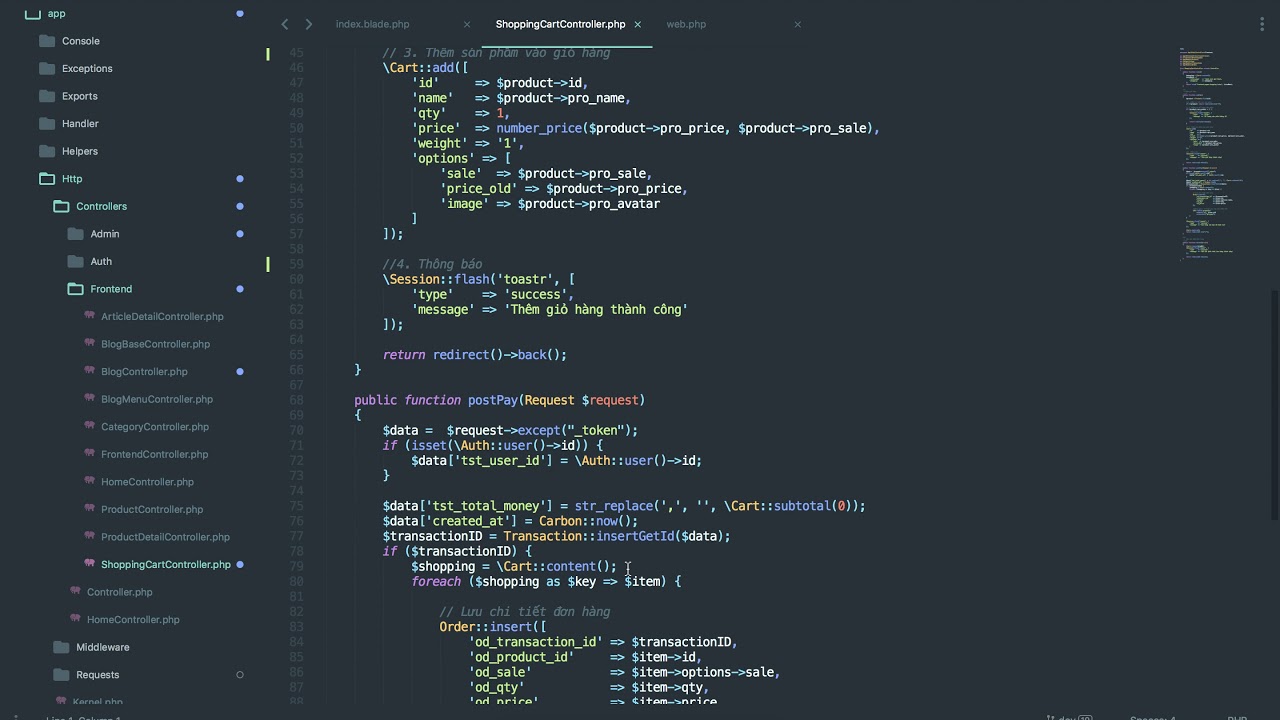Click the PHP icon beside CategoryController.php
Viewport: 1280px width, 720px height.
(90, 426)
